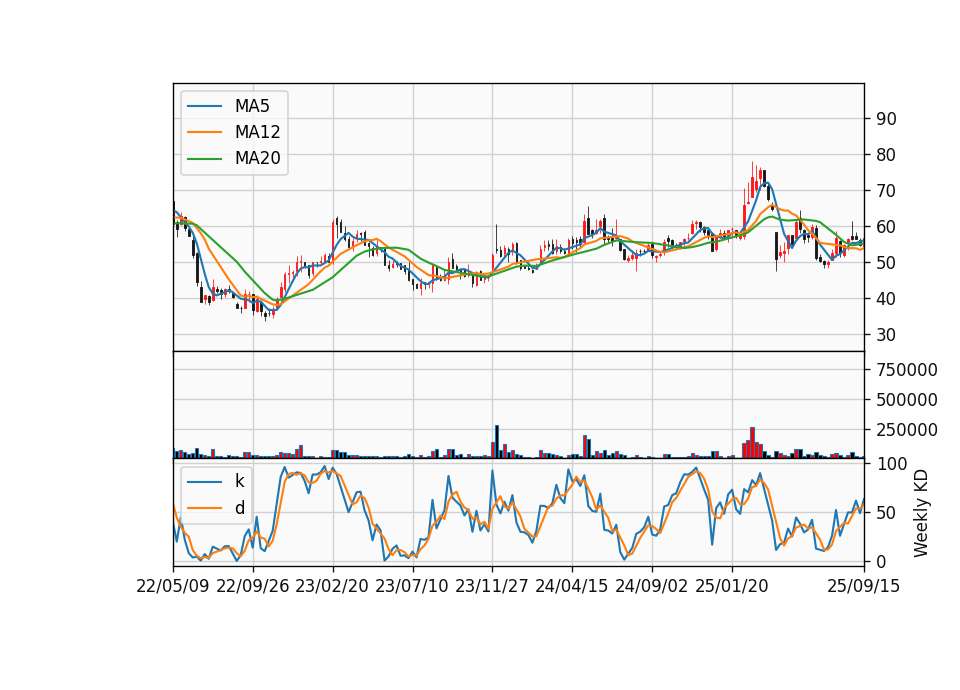This screenshot has width=960, height=690.
Task: Click the price axis value 30
Action: [886, 335]
